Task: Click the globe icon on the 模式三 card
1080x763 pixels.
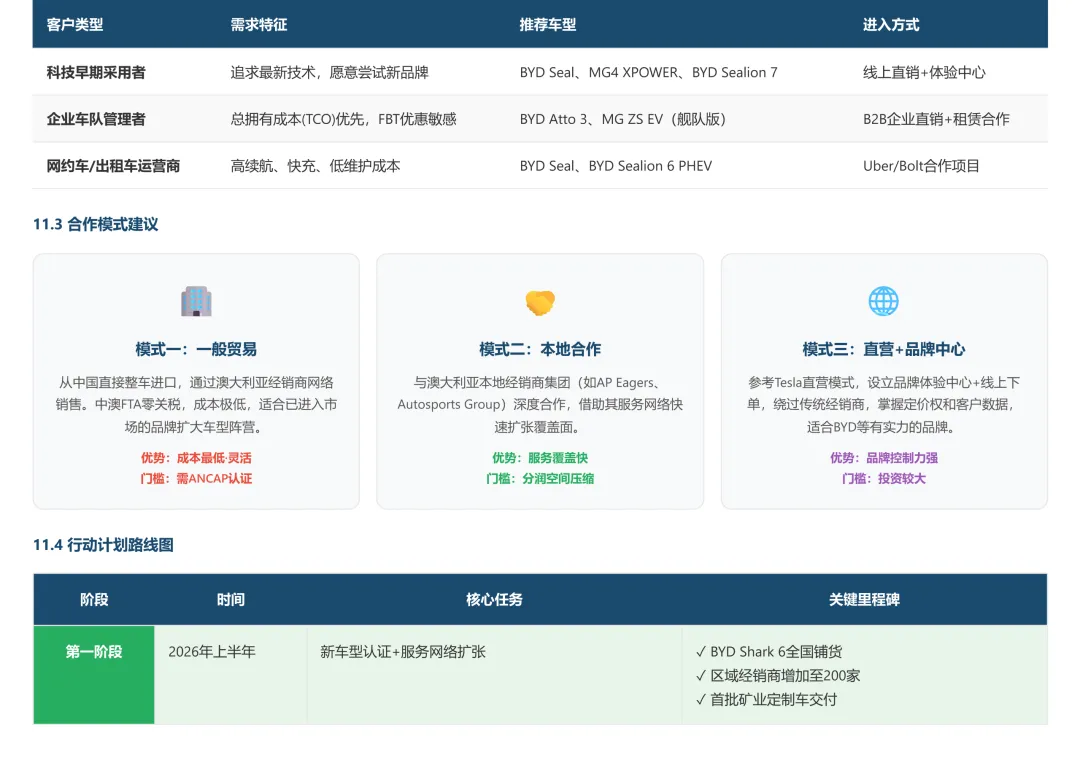Action: (884, 301)
